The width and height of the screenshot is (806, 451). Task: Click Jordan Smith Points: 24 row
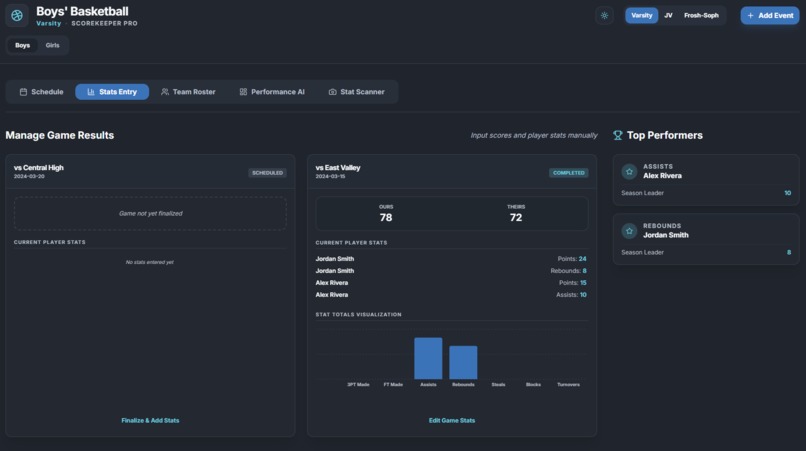451,259
